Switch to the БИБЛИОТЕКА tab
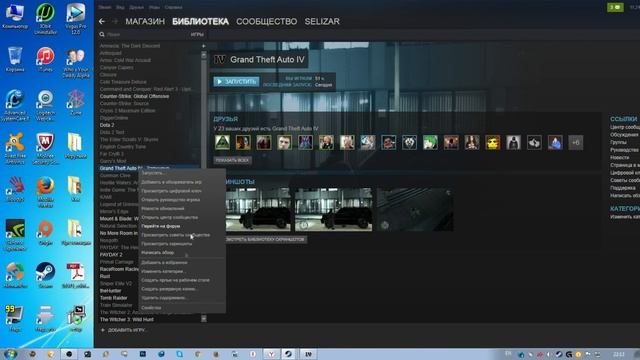 pyautogui.click(x=200, y=22)
